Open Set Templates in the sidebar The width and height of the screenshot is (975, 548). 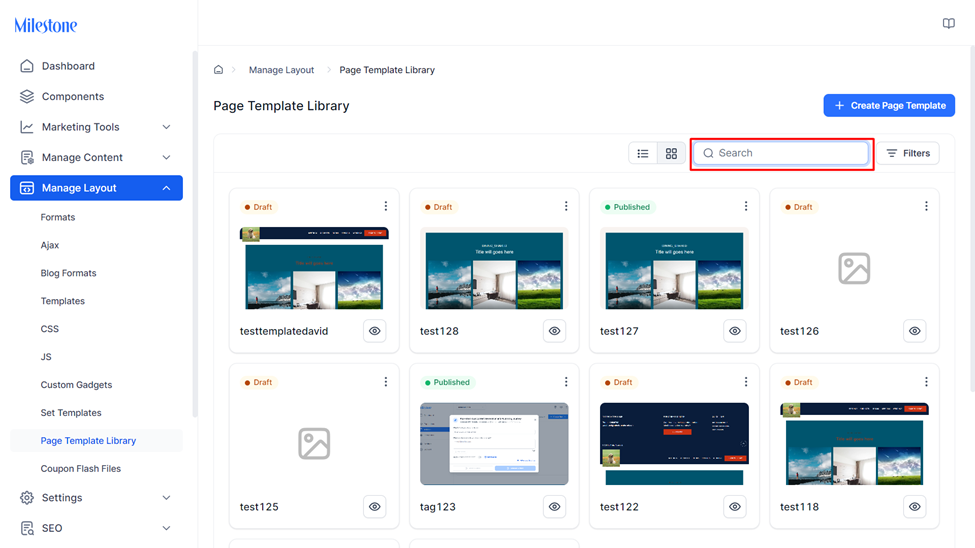(71, 413)
